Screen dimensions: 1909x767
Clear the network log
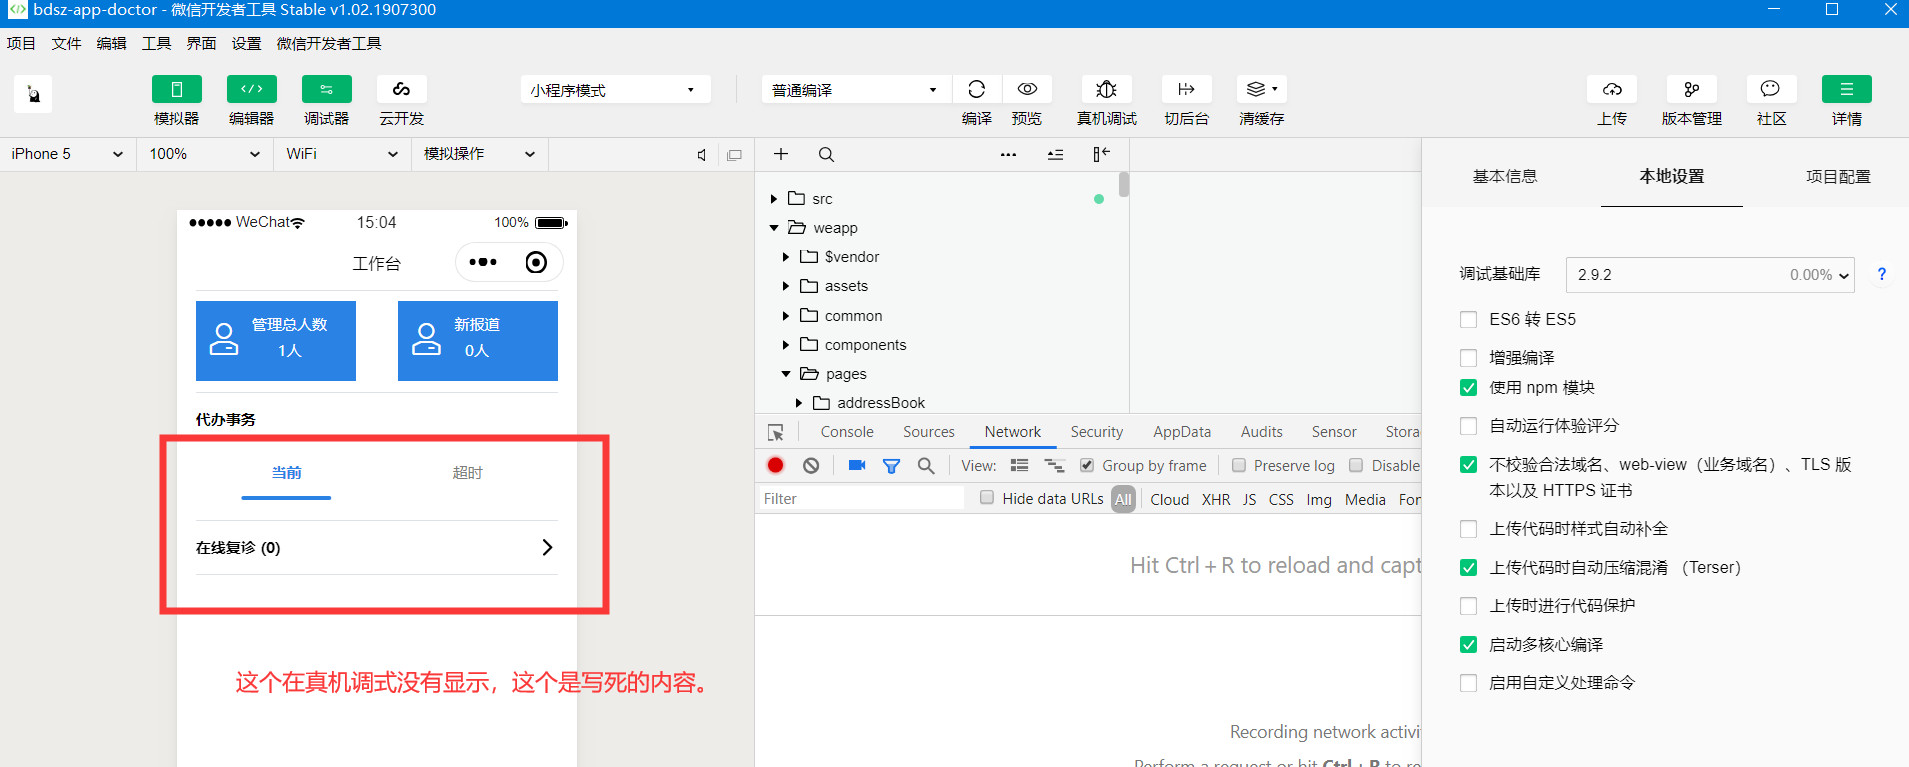[811, 465]
